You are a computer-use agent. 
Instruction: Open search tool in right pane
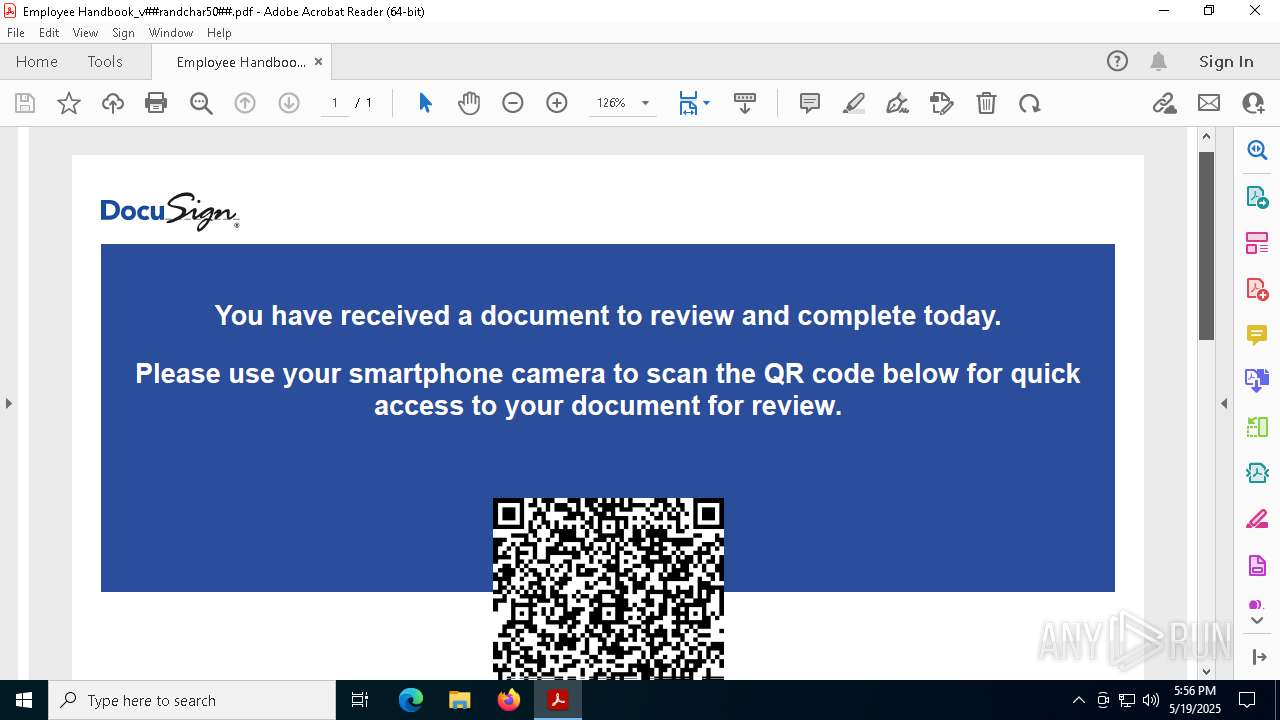[1257, 150]
